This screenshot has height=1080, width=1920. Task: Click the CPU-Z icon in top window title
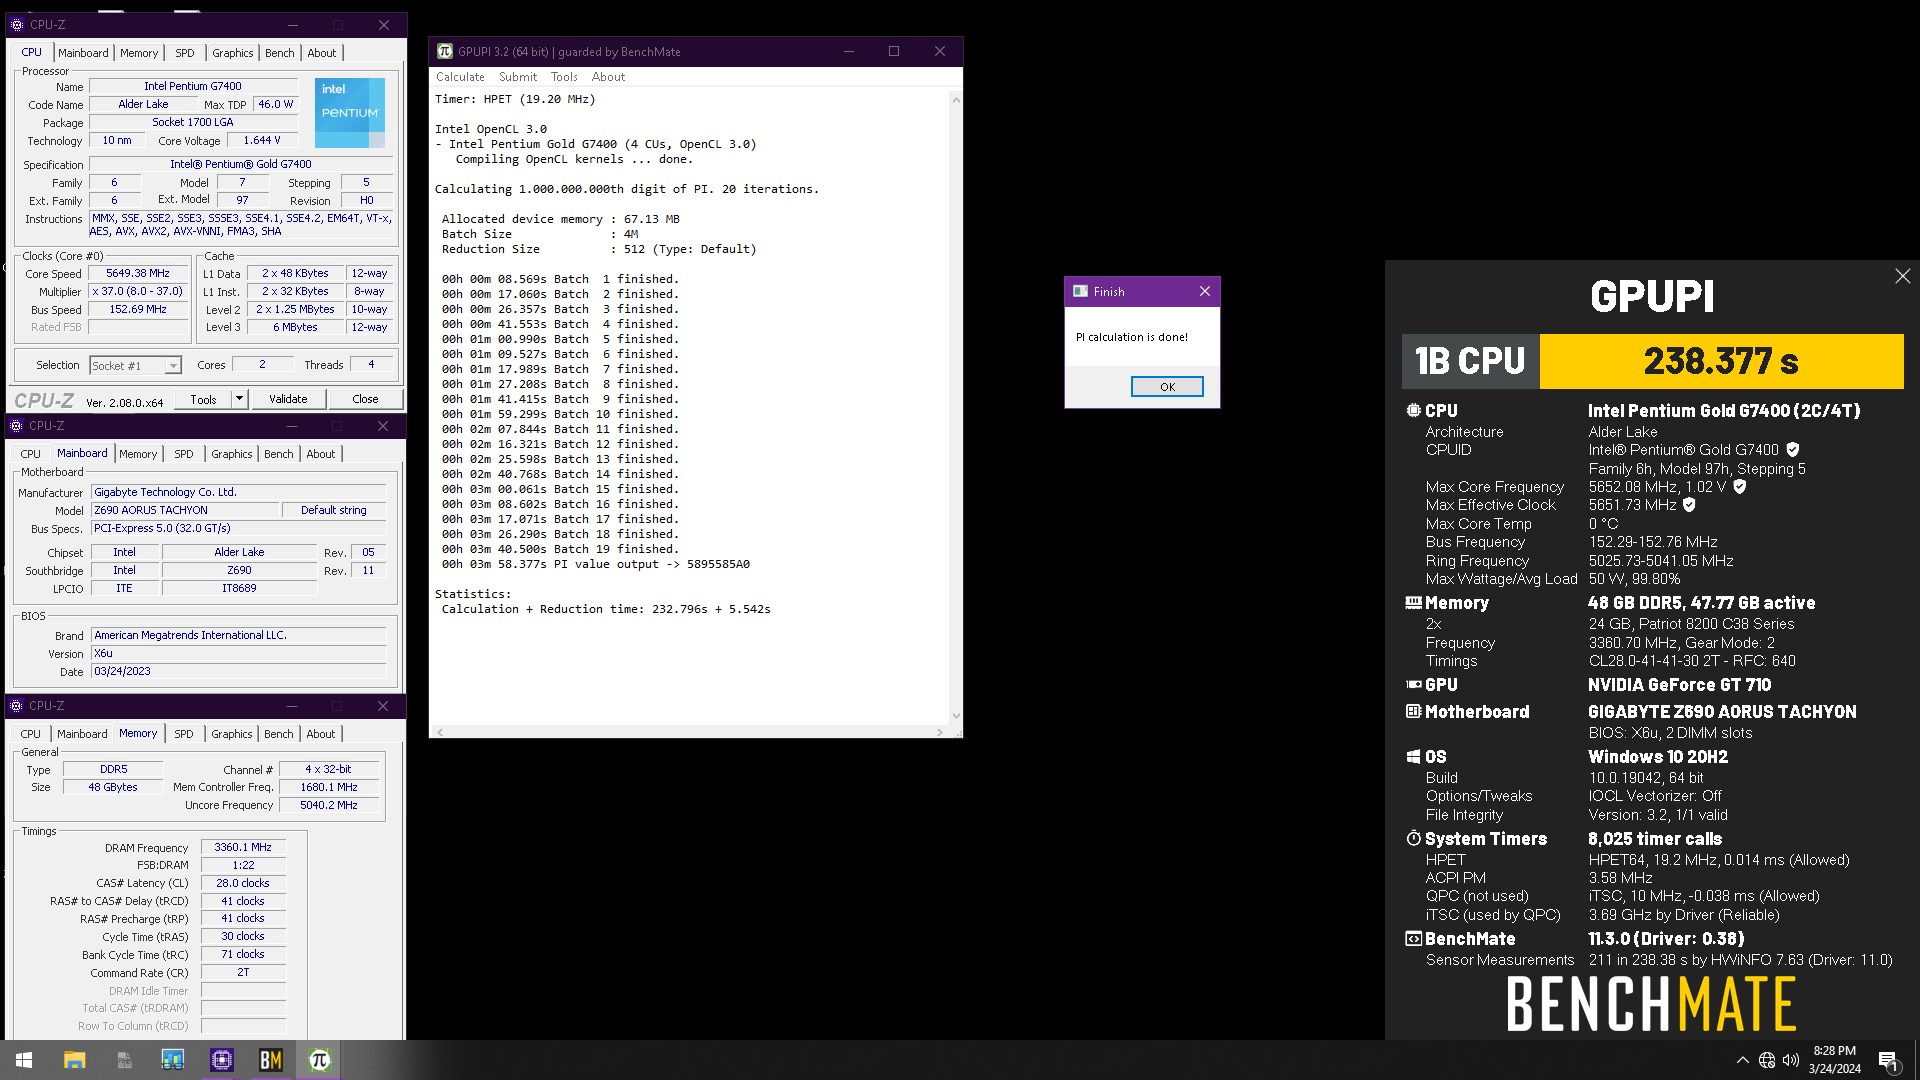coord(17,24)
